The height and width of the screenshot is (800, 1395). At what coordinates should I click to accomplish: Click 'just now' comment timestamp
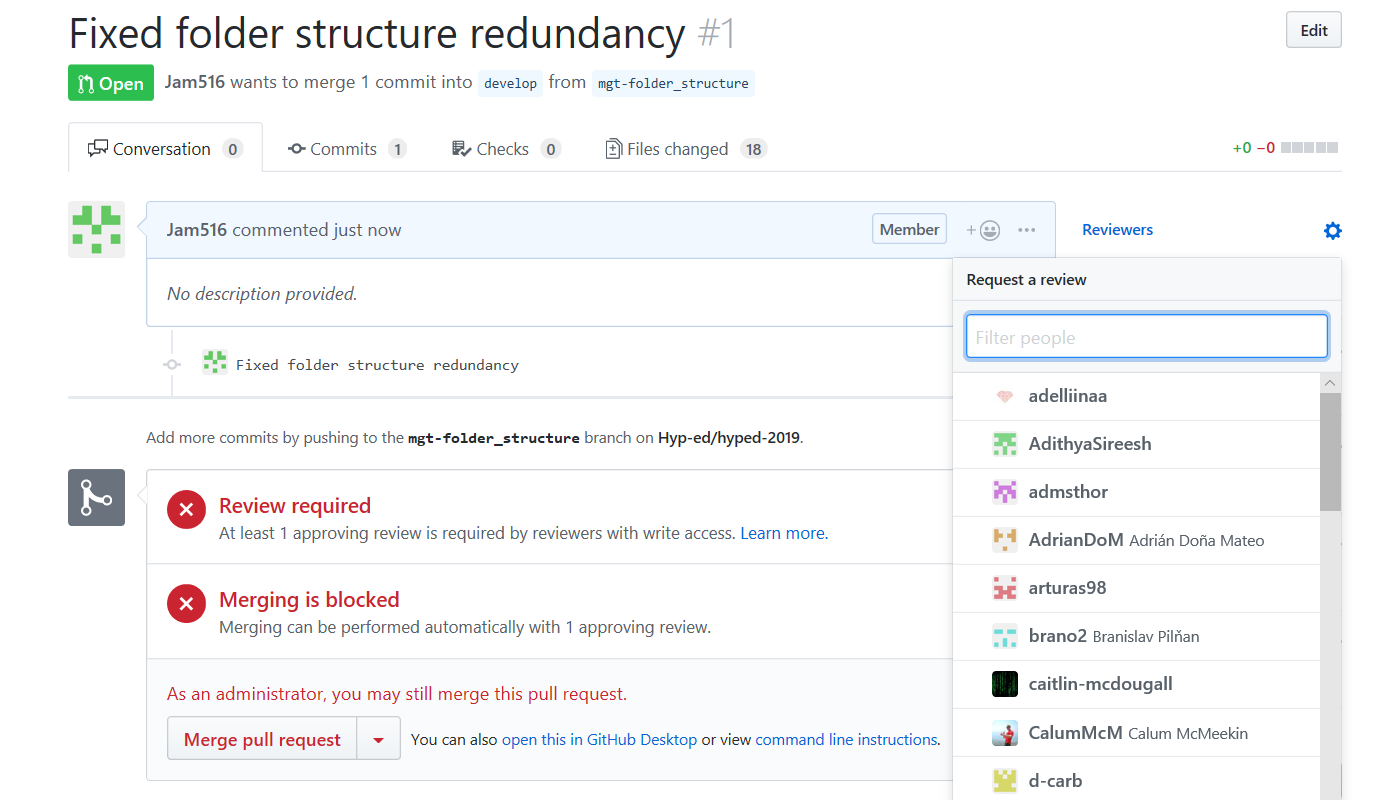(367, 230)
